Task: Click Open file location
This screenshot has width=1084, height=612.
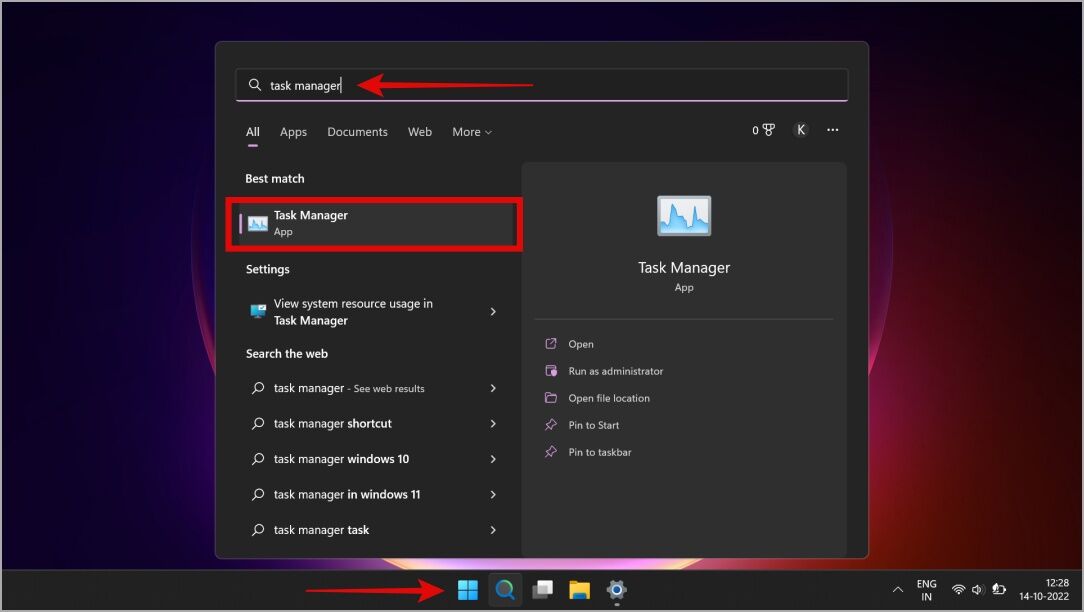Action: (x=609, y=398)
